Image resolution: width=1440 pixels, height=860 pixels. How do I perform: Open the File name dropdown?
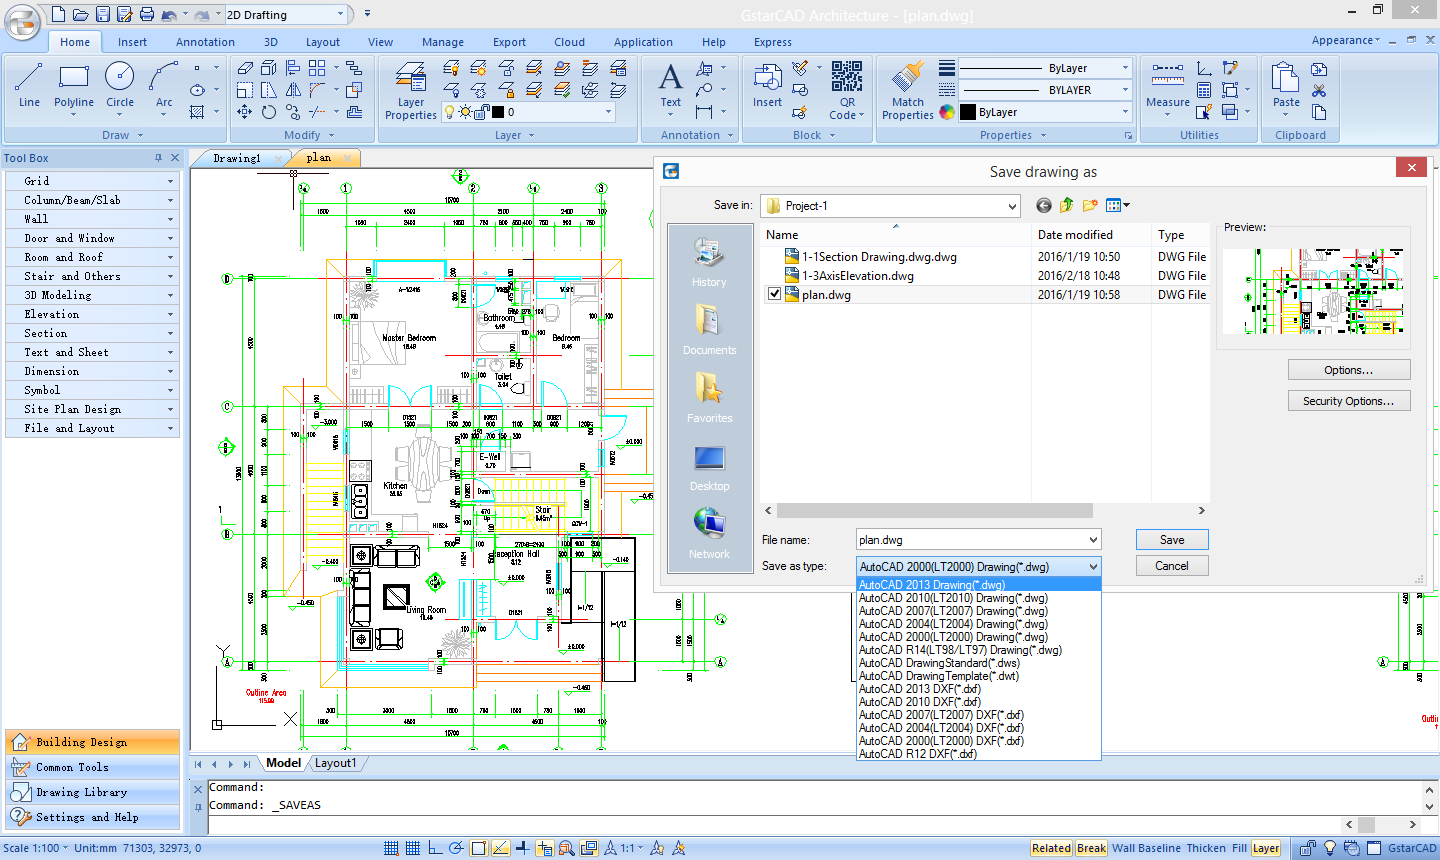(x=1092, y=540)
